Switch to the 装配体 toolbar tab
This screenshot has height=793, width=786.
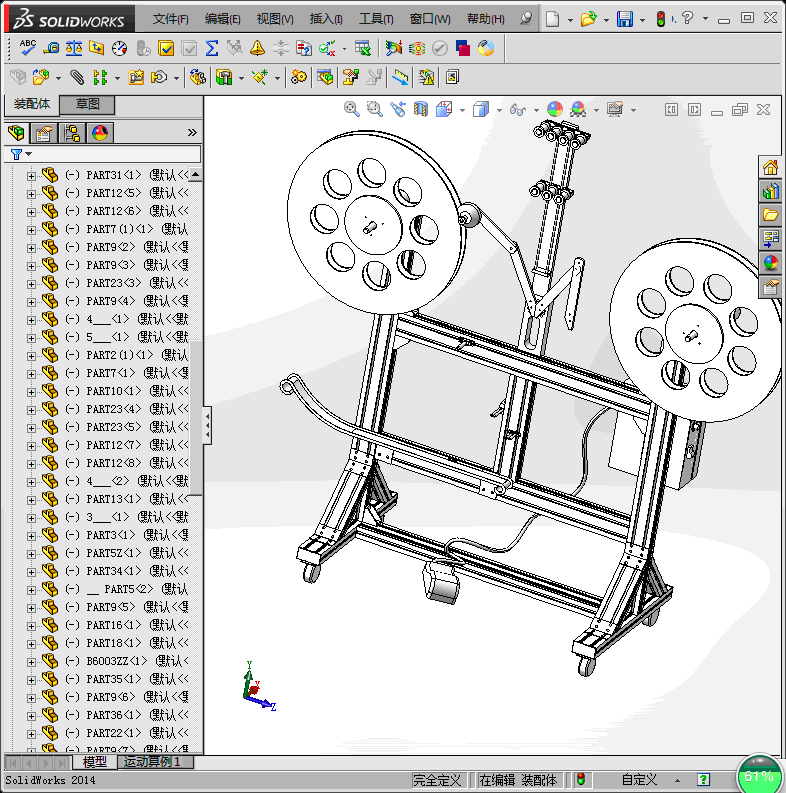[32, 104]
